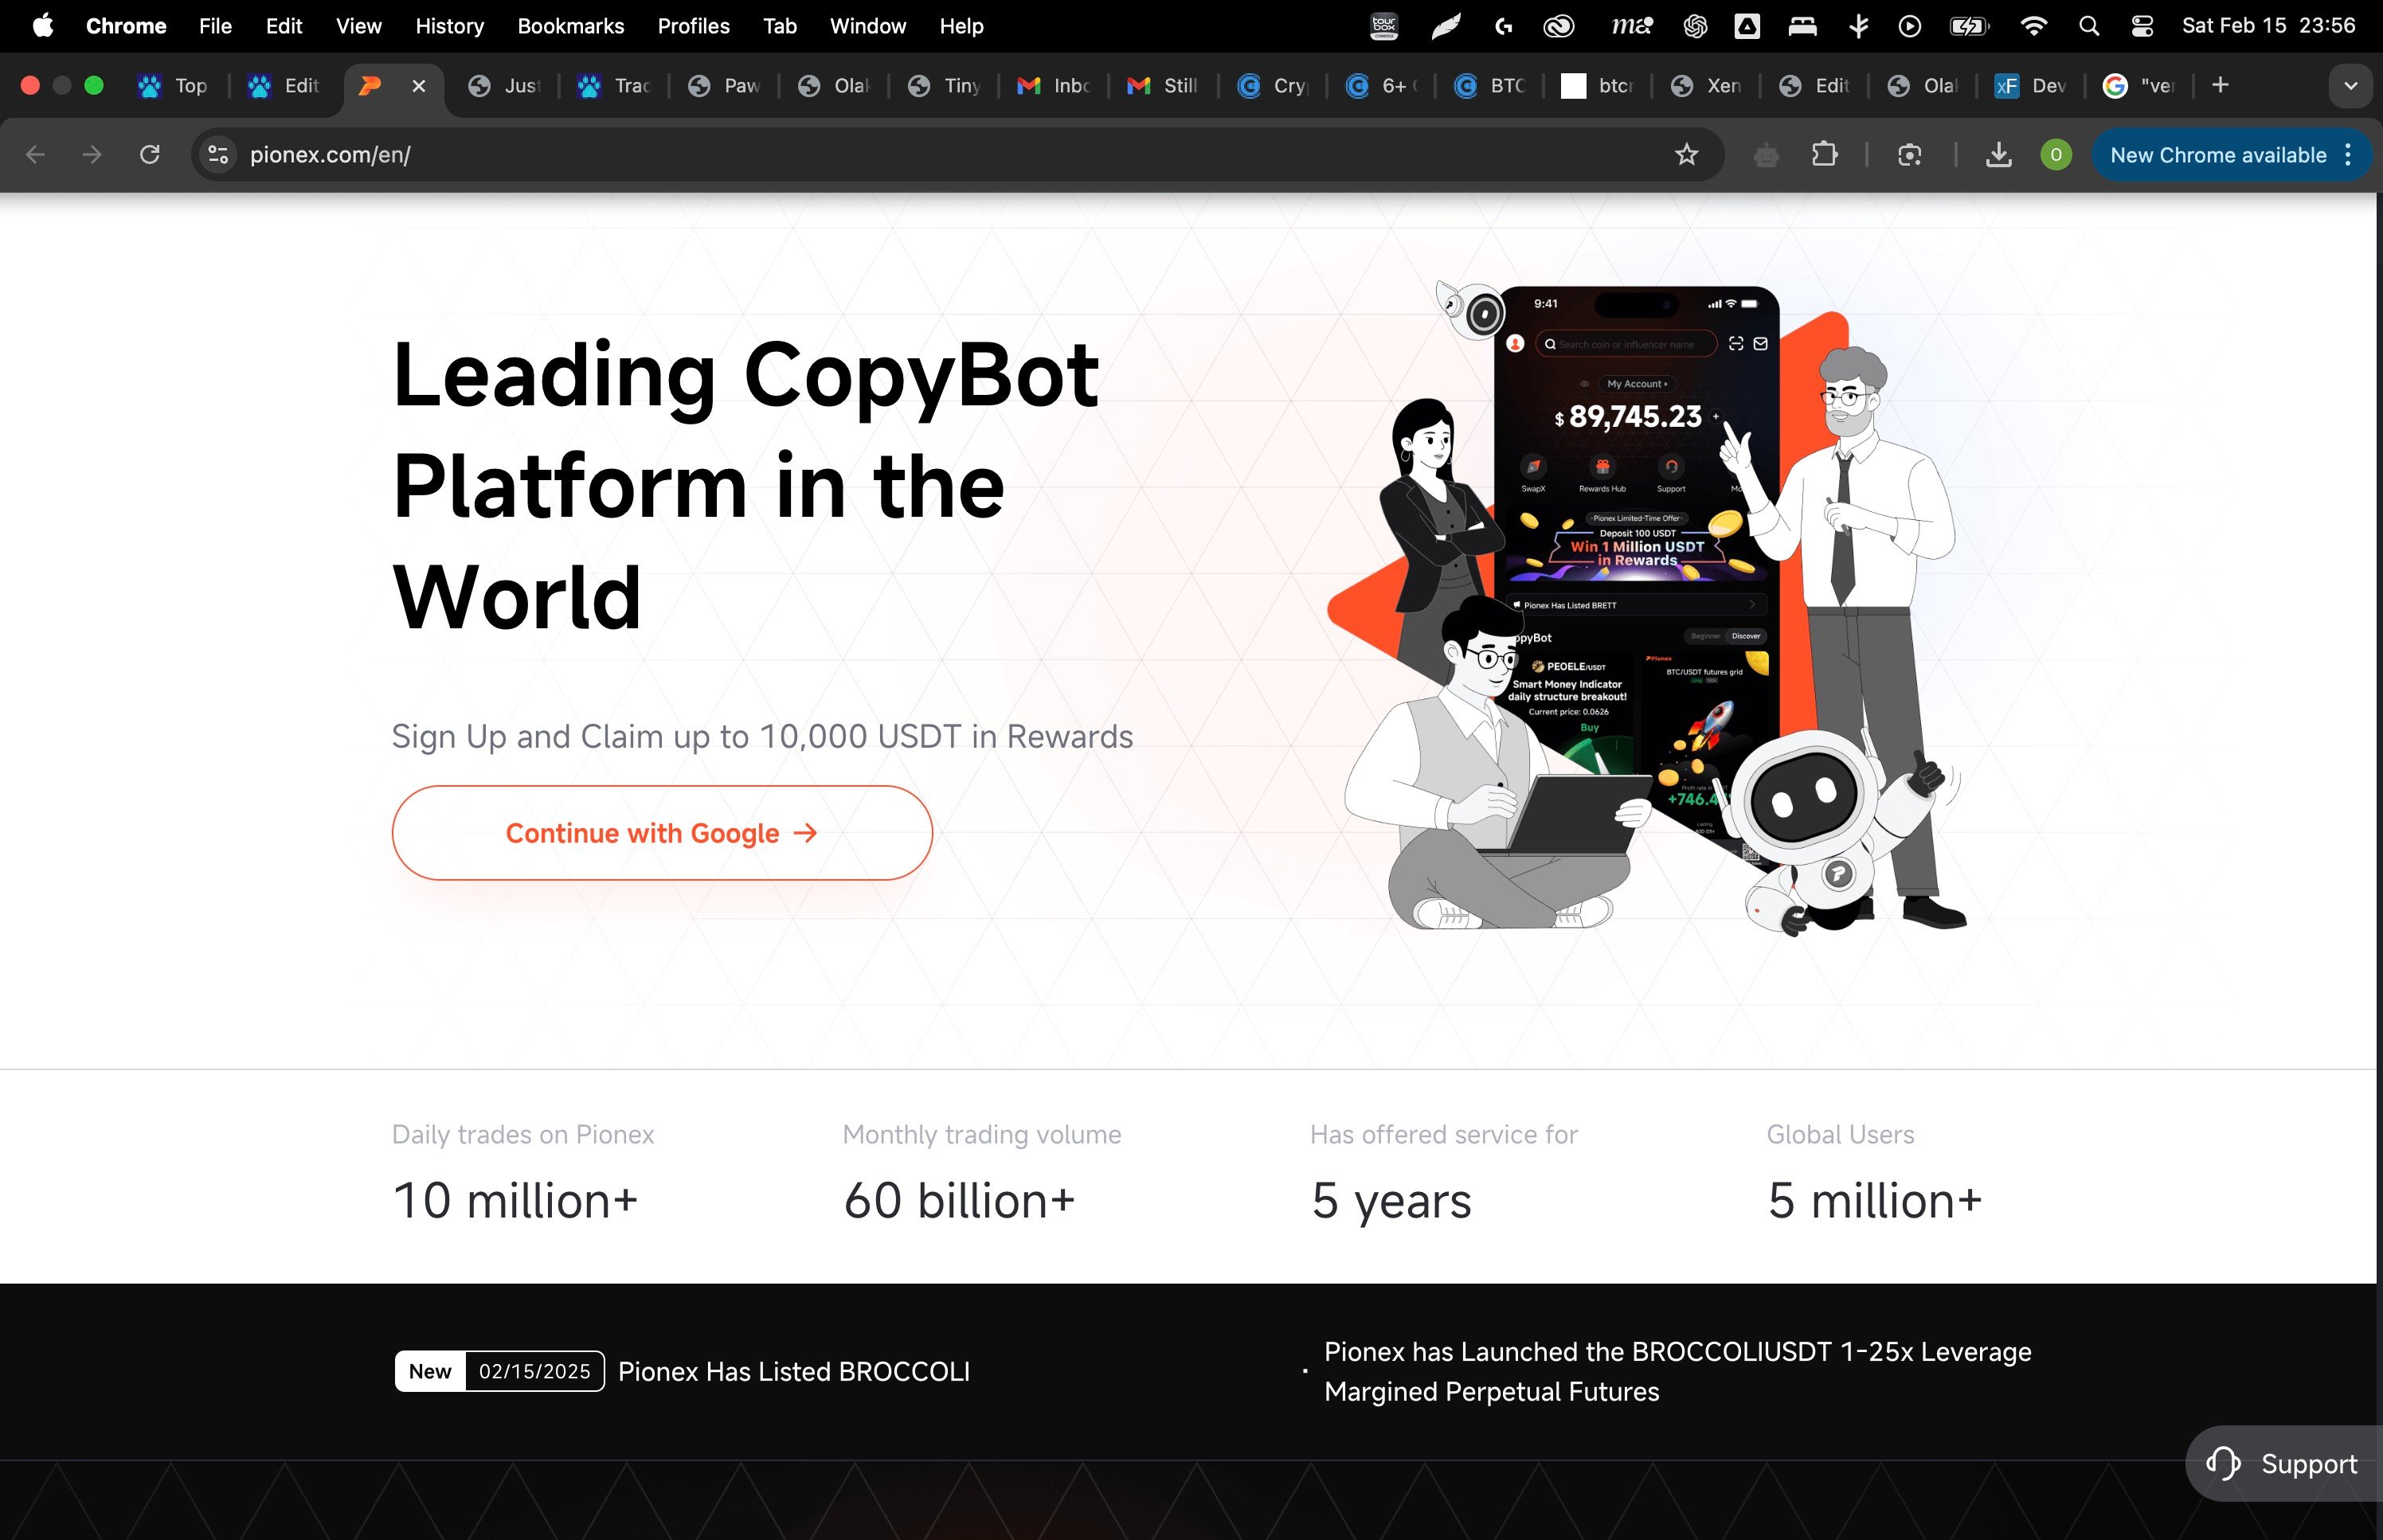Click the Bluetooth menu bar icon
2383x1540 pixels.
1858,26
